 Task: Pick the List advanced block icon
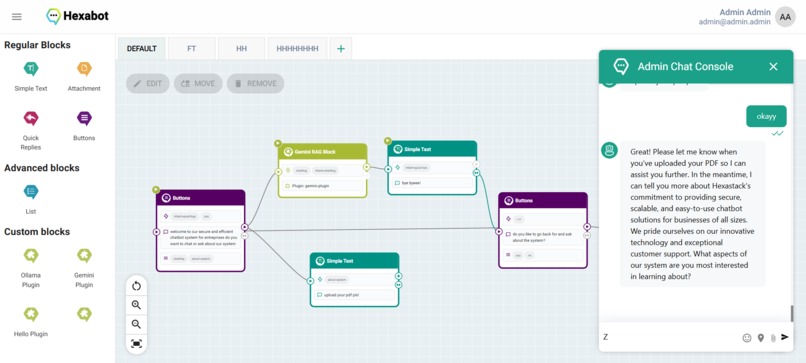[x=31, y=192]
